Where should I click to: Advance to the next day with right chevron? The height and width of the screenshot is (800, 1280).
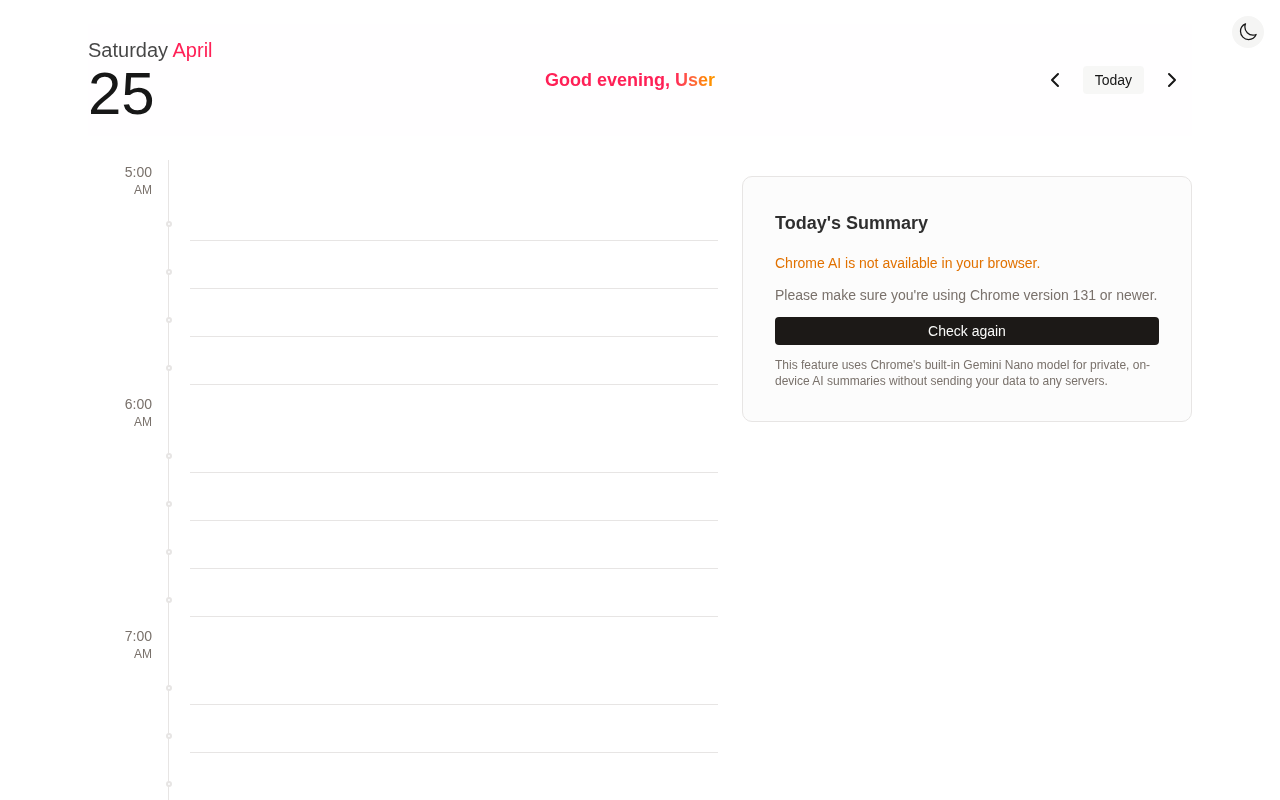(1172, 80)
